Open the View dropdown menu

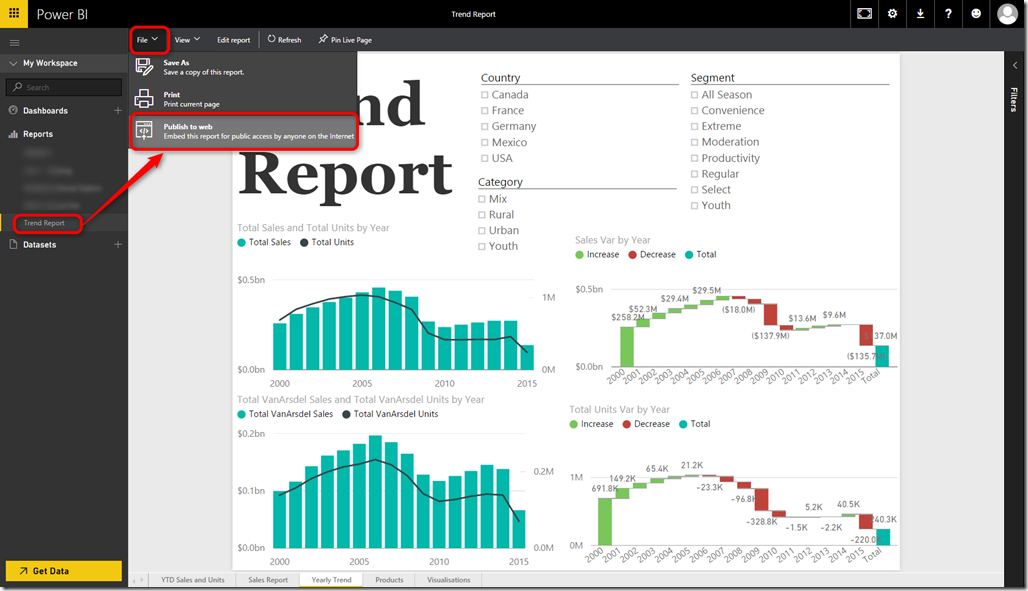coord(187,40)
